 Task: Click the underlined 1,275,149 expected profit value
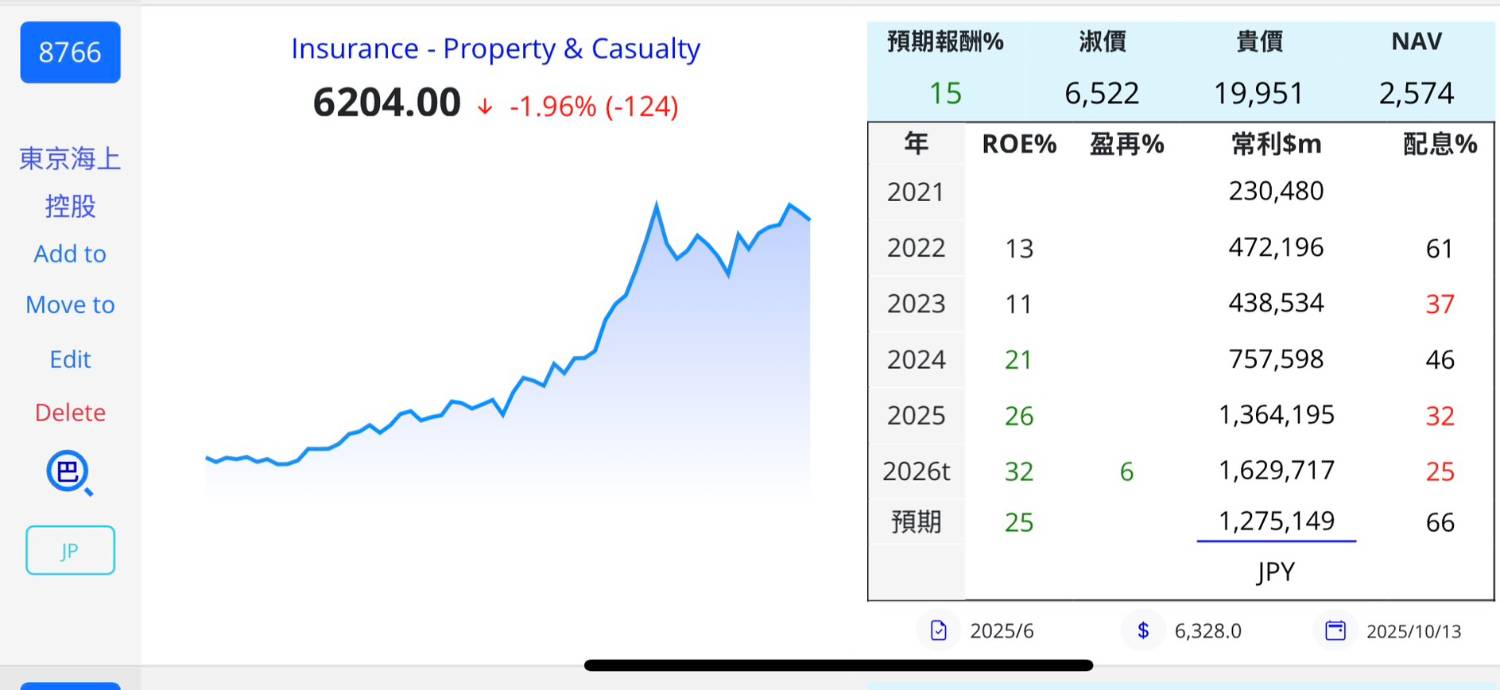1276,521
